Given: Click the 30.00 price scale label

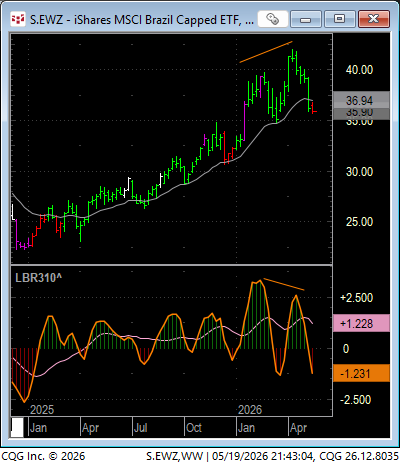Looking at the screenshot, I should click(x=359, y=172).
